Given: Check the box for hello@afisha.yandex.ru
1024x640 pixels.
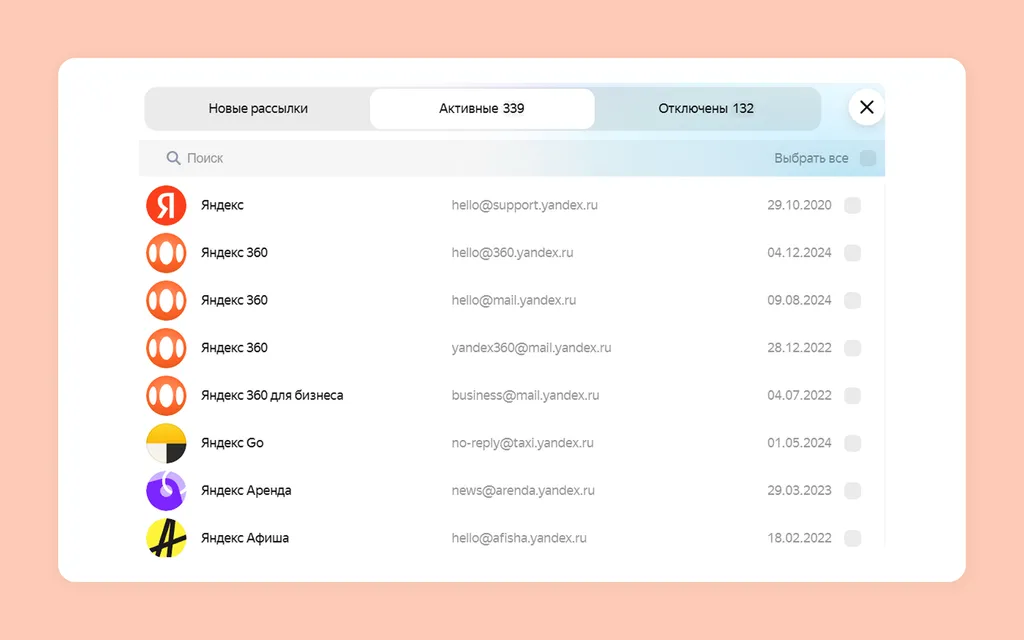Looking at the screenshot, I should click(852, 538).
